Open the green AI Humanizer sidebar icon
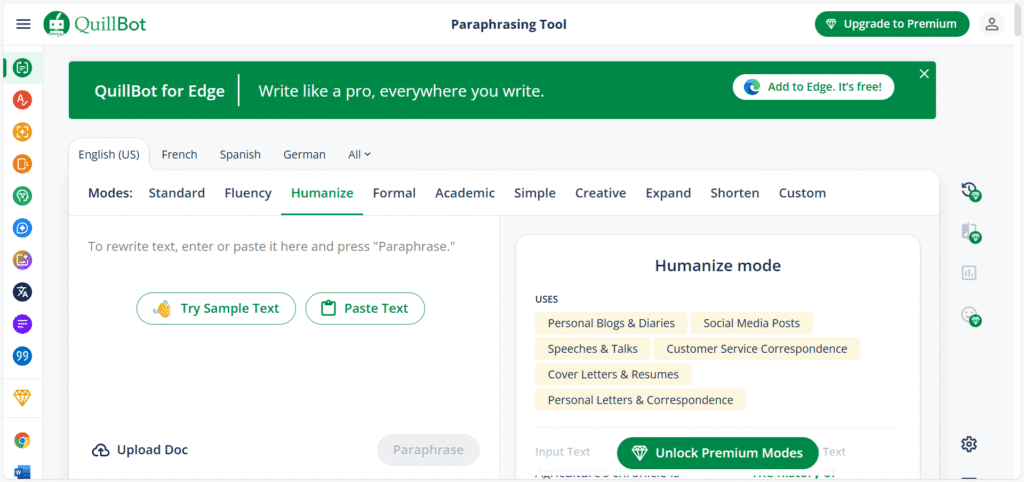 tap(22, 195)
